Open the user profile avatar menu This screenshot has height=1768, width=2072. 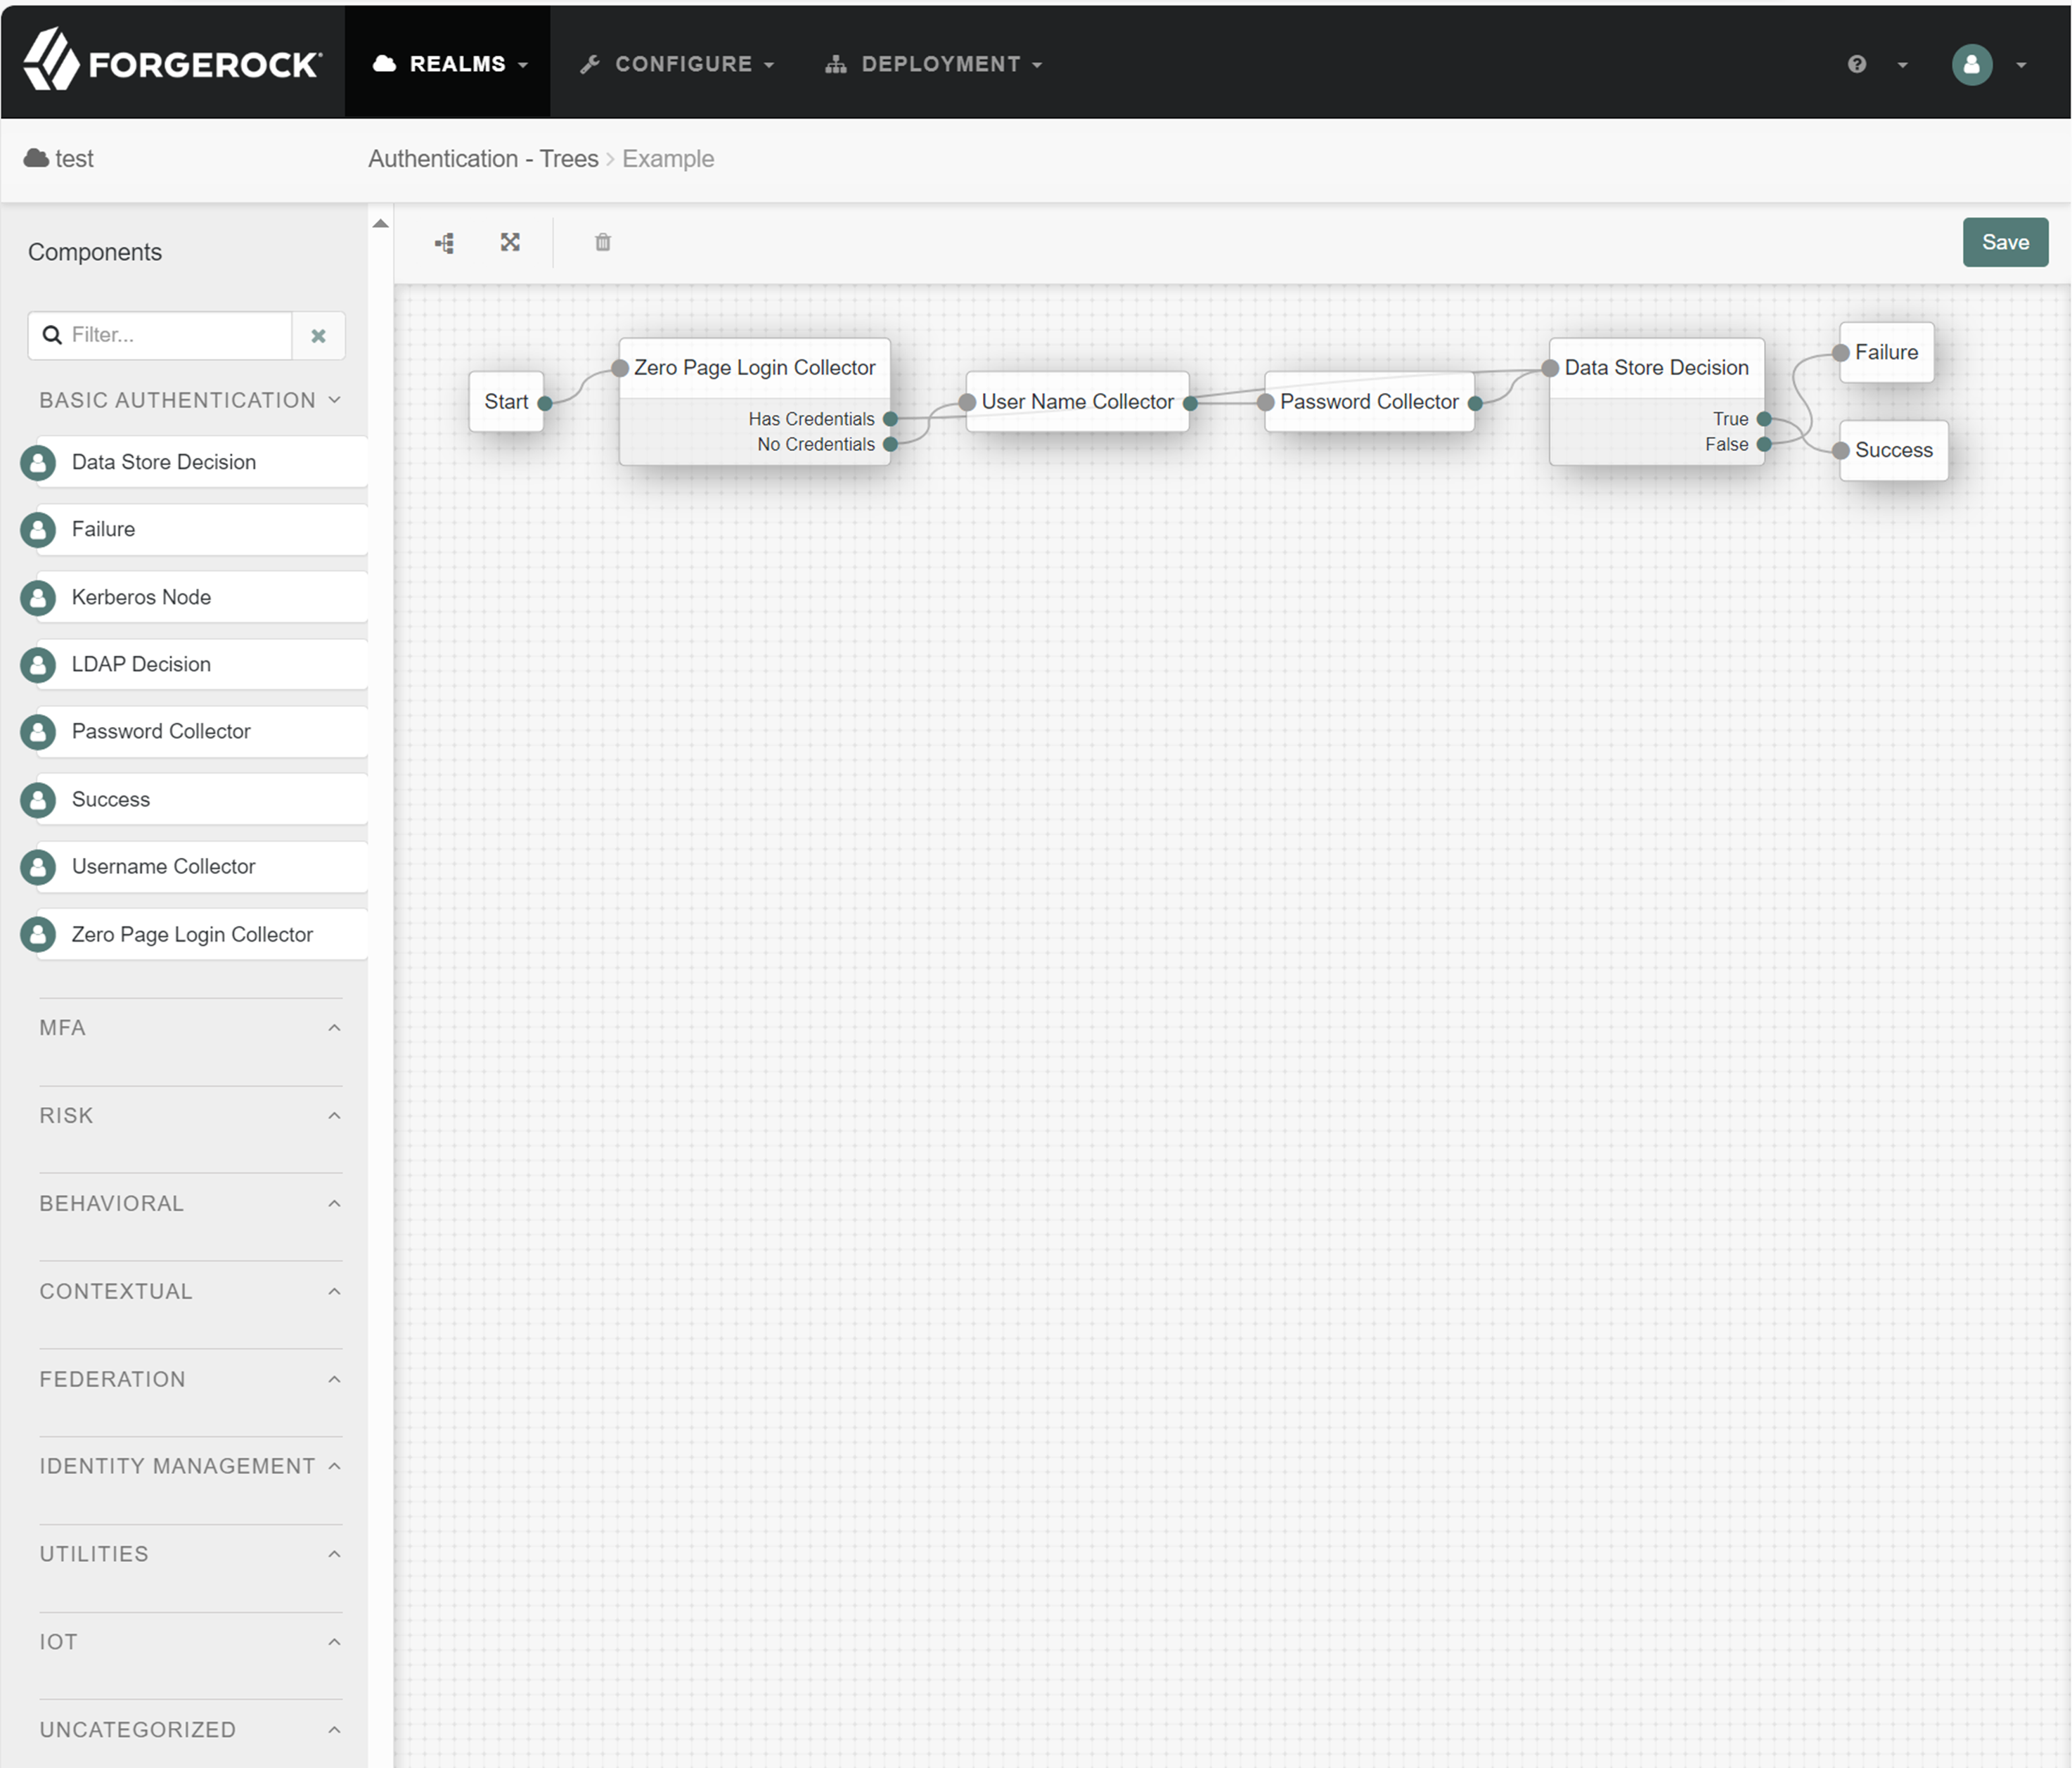[1972, 64]
